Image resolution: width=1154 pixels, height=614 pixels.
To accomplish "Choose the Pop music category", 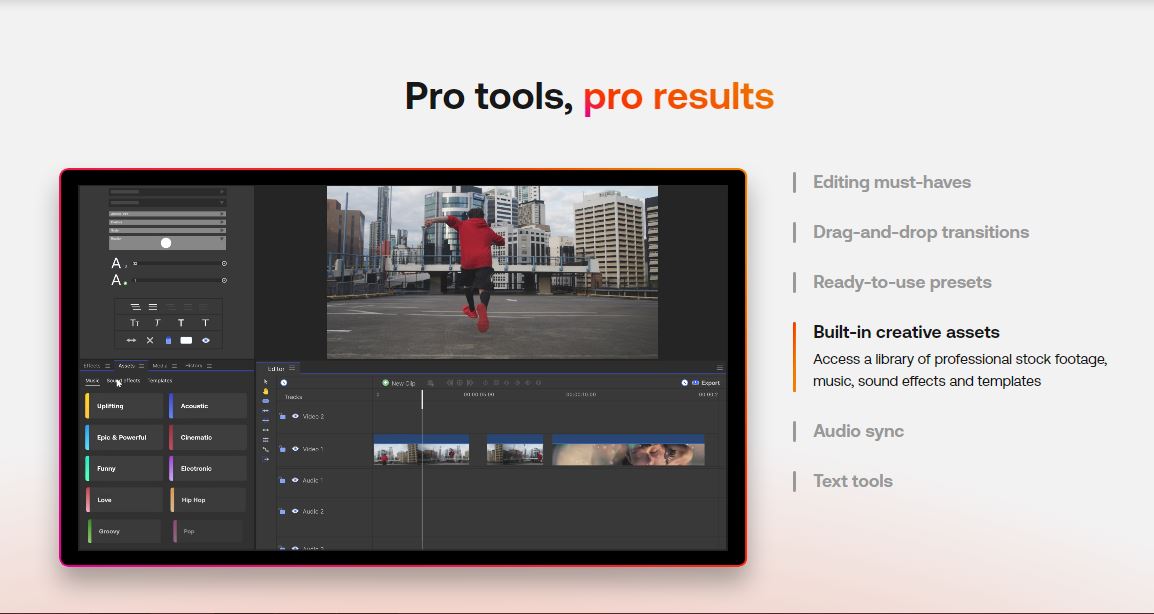I will click(x=208, y=531).
